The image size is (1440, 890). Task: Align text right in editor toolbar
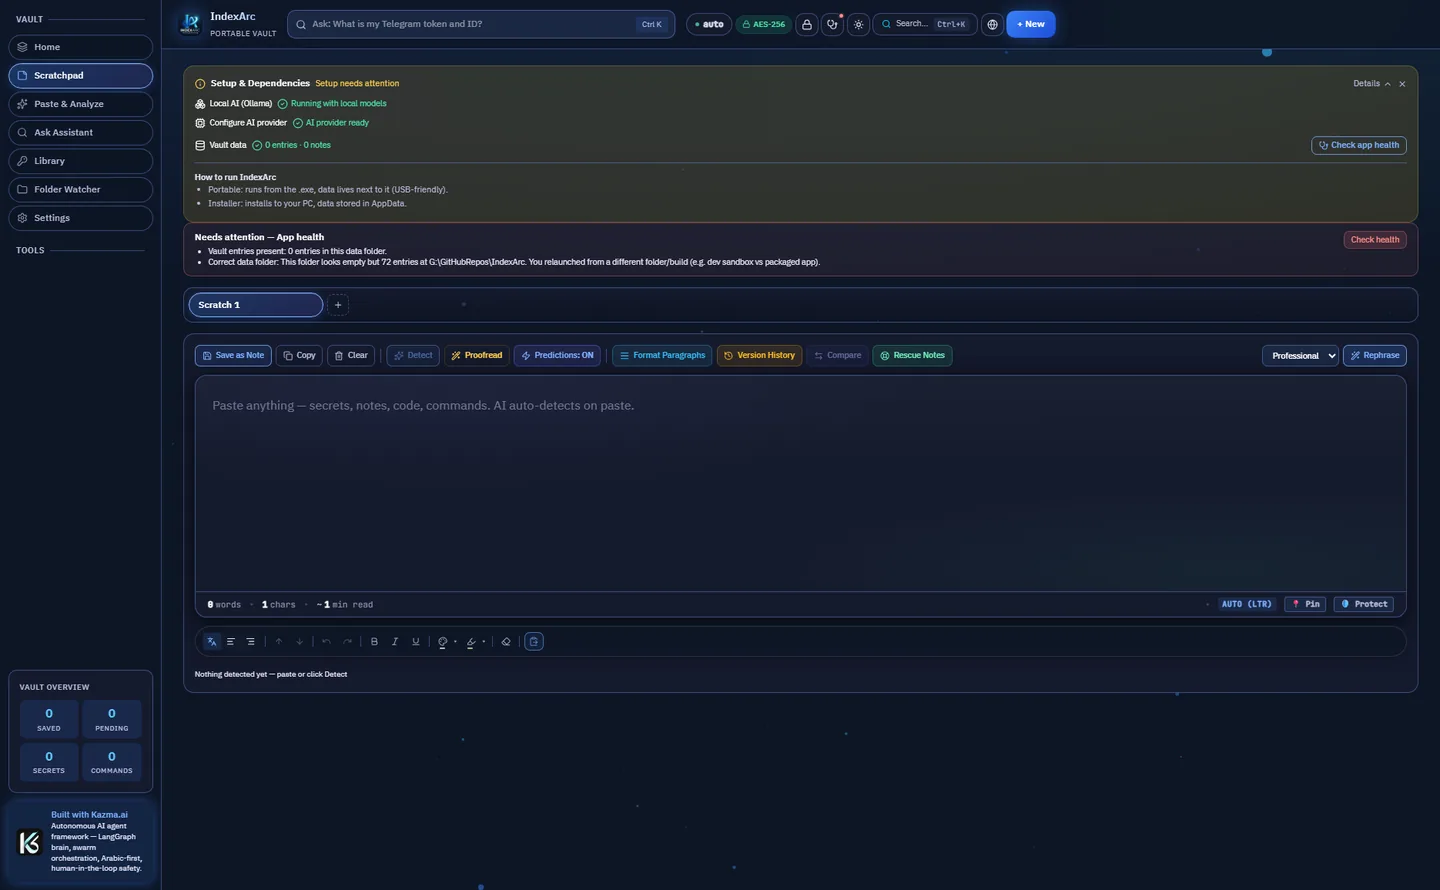pos(251,642)
